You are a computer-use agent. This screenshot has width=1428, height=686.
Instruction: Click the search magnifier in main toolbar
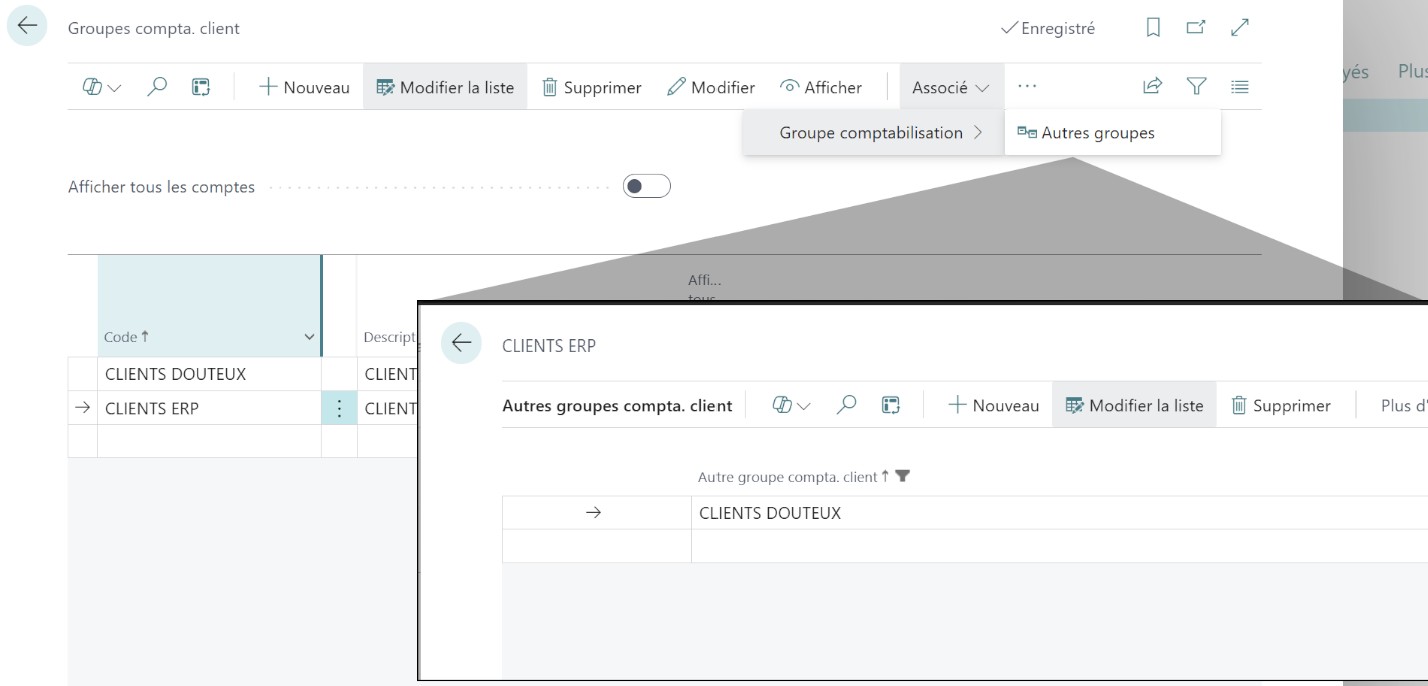[x=157, y=87]
